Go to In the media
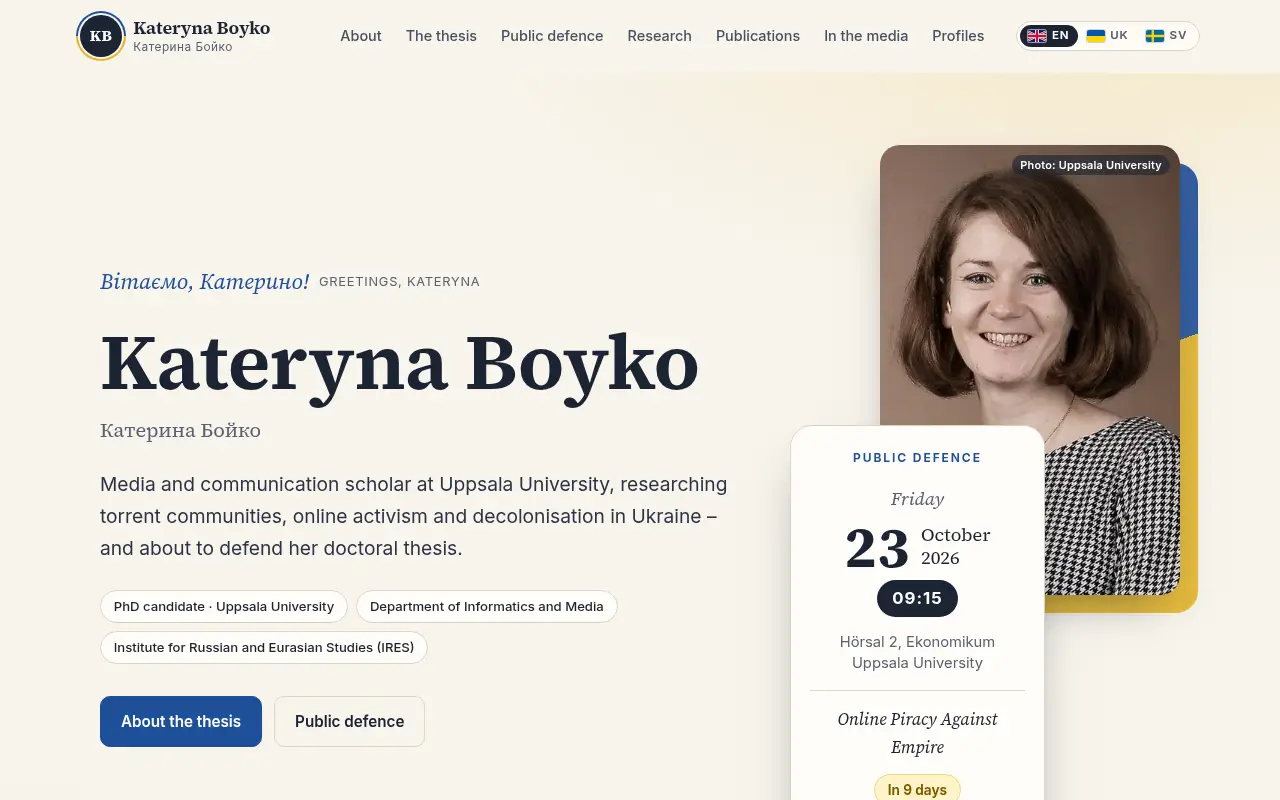Image resolution: width=1280 pixels, height=800 pixels. 866,36
